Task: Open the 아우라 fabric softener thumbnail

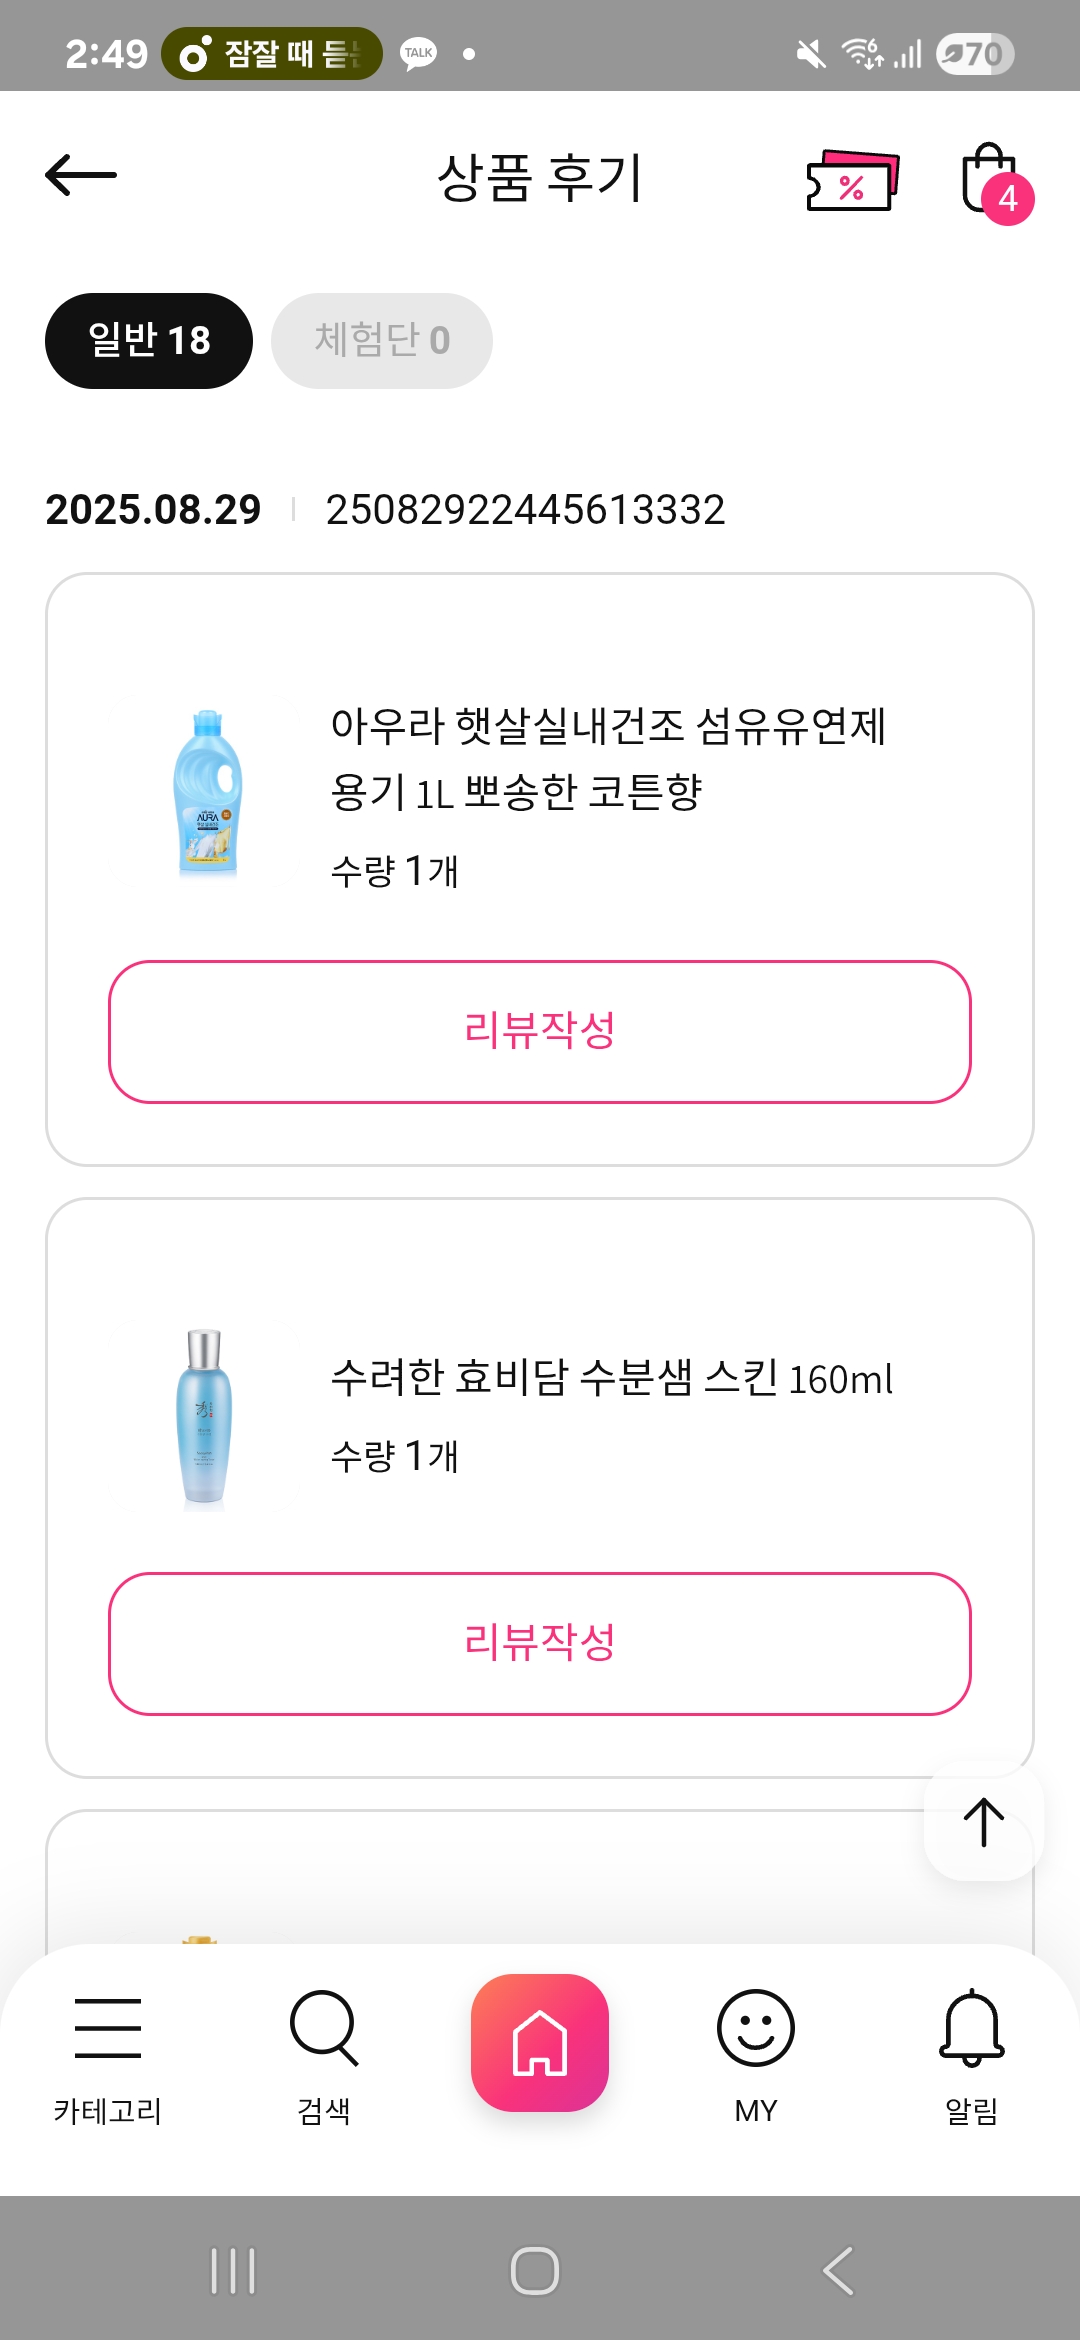Action: [x=207, y=793]
